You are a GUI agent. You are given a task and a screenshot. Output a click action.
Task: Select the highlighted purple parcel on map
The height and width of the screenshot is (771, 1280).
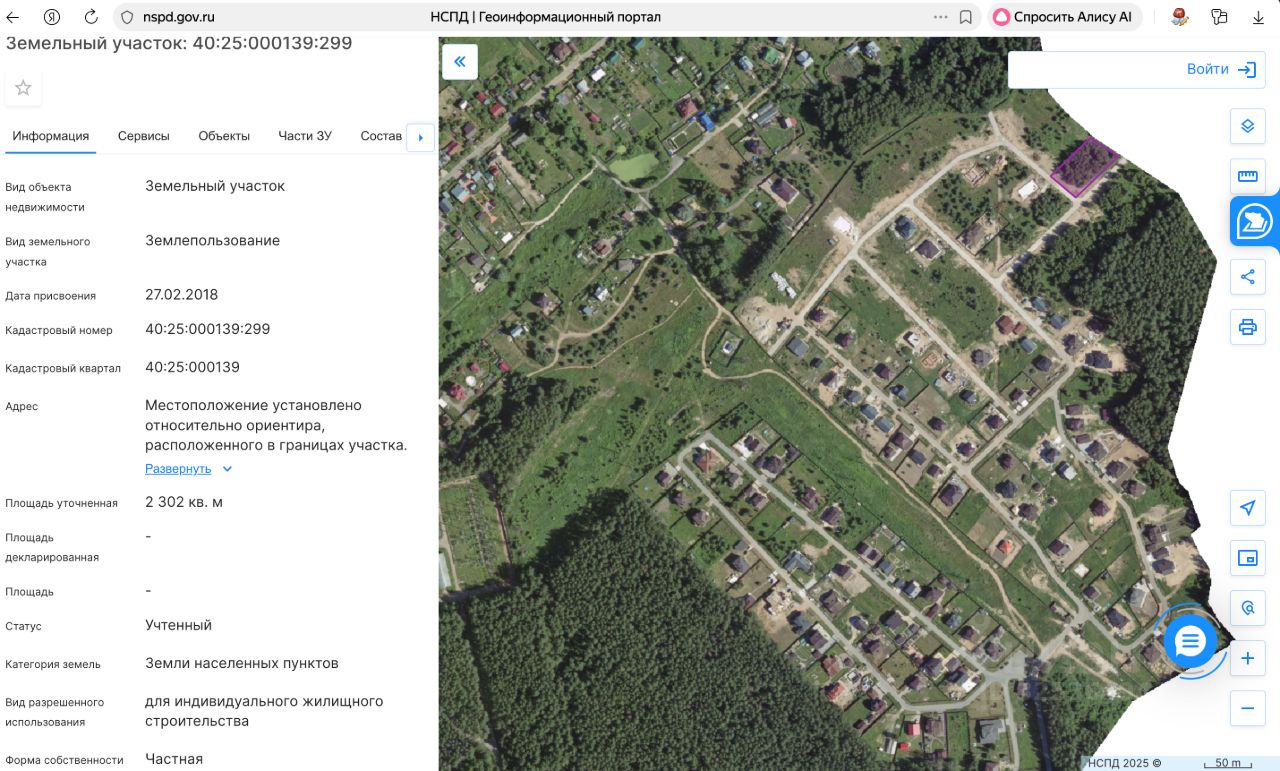(1084, 167)
